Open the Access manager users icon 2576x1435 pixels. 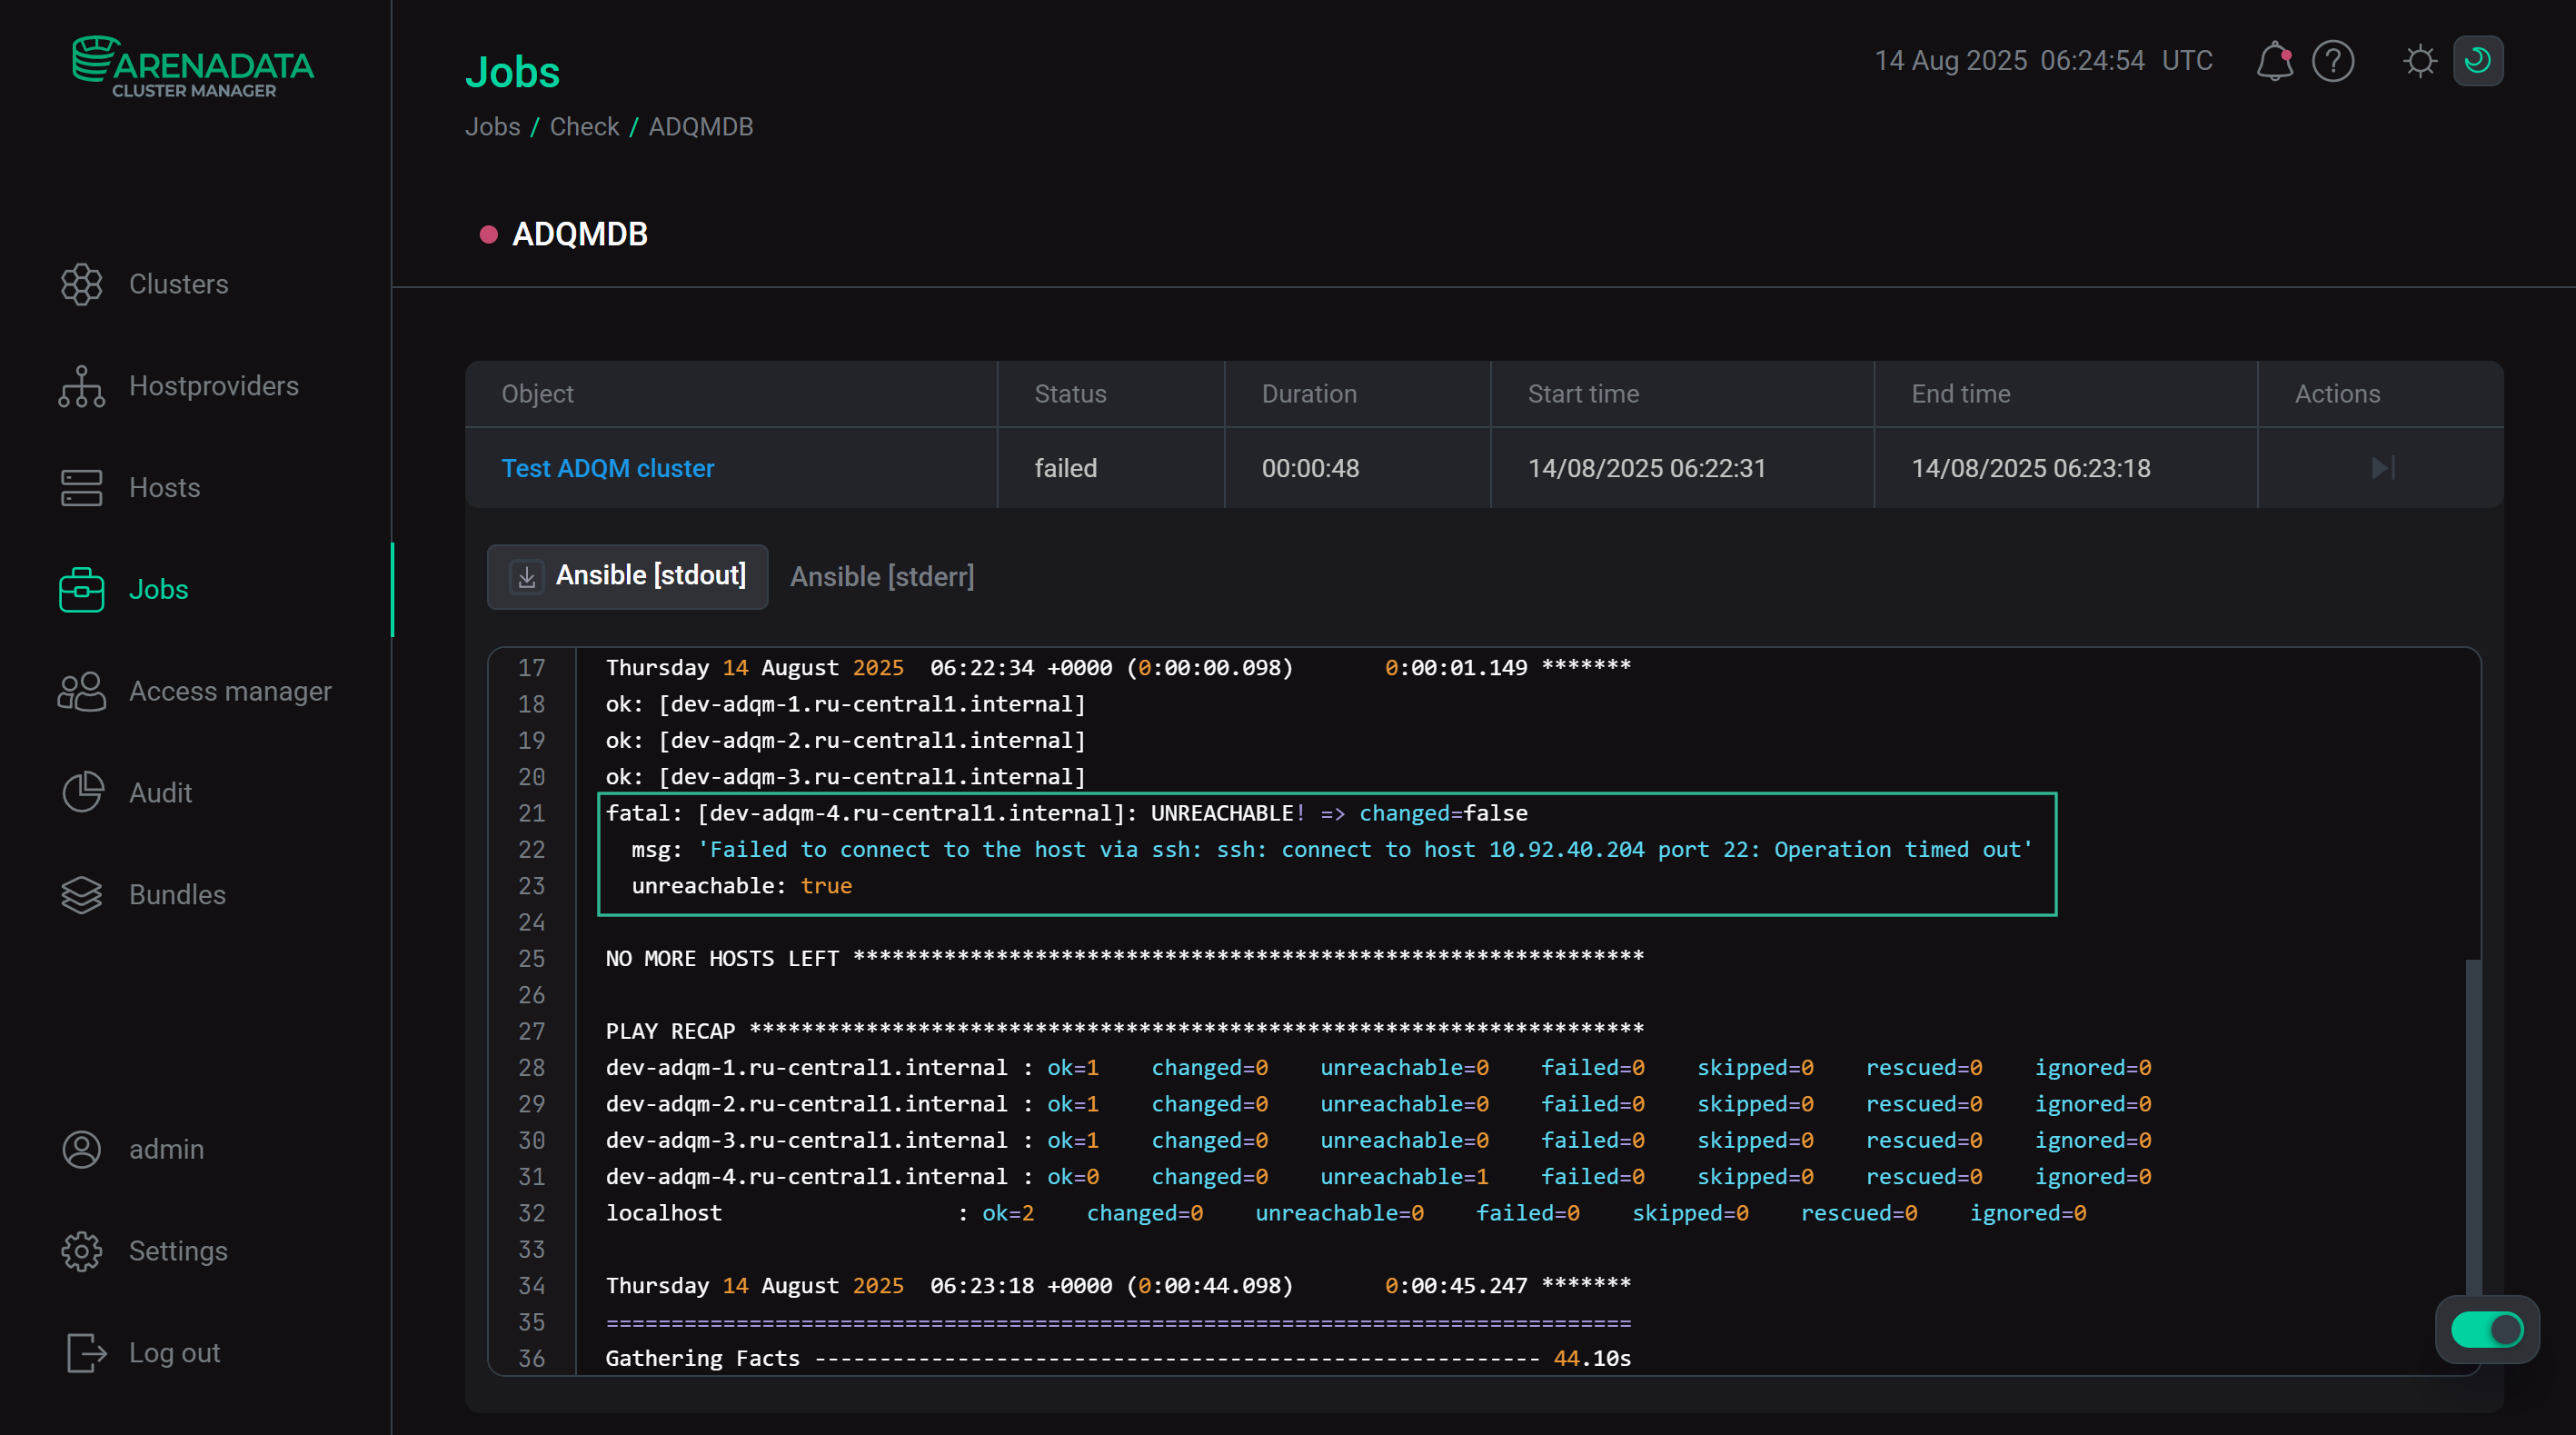(x=81, y=691)
